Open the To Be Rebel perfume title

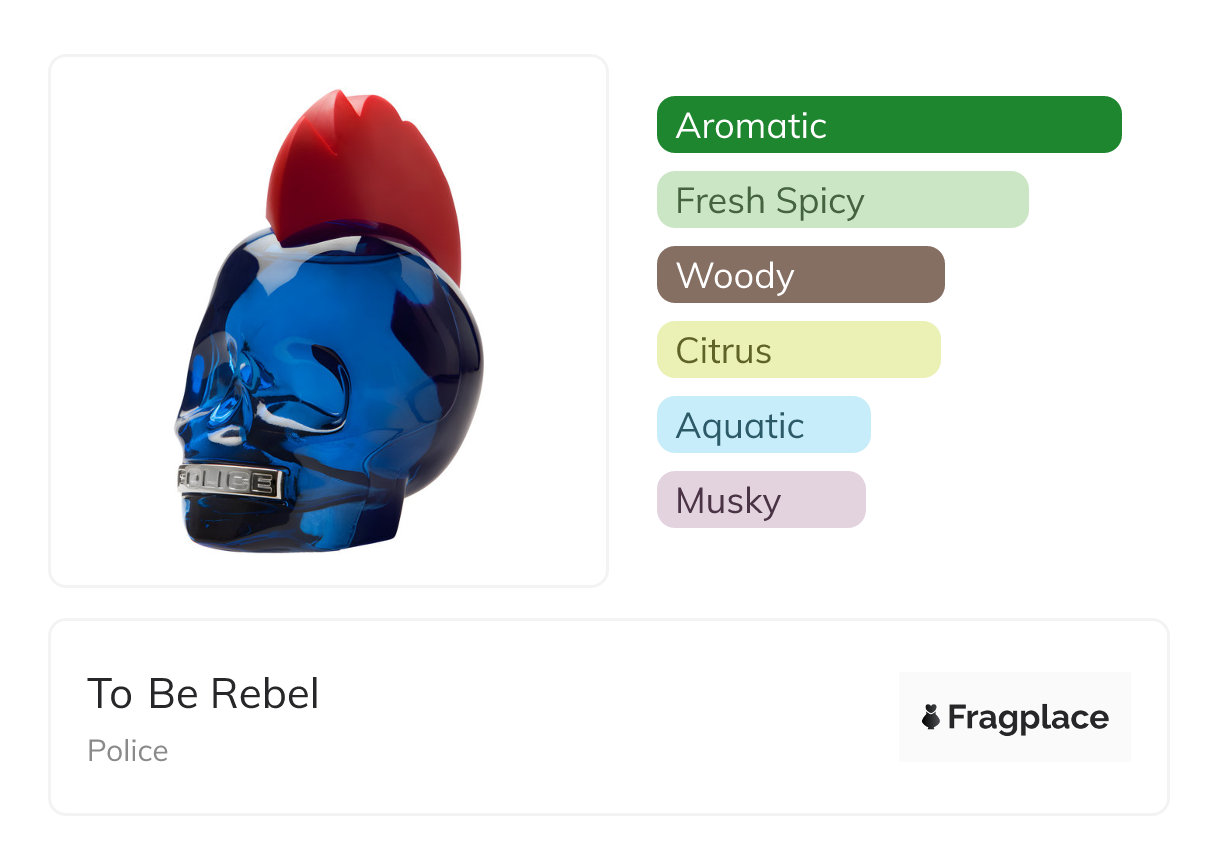[x=203, y=694]
